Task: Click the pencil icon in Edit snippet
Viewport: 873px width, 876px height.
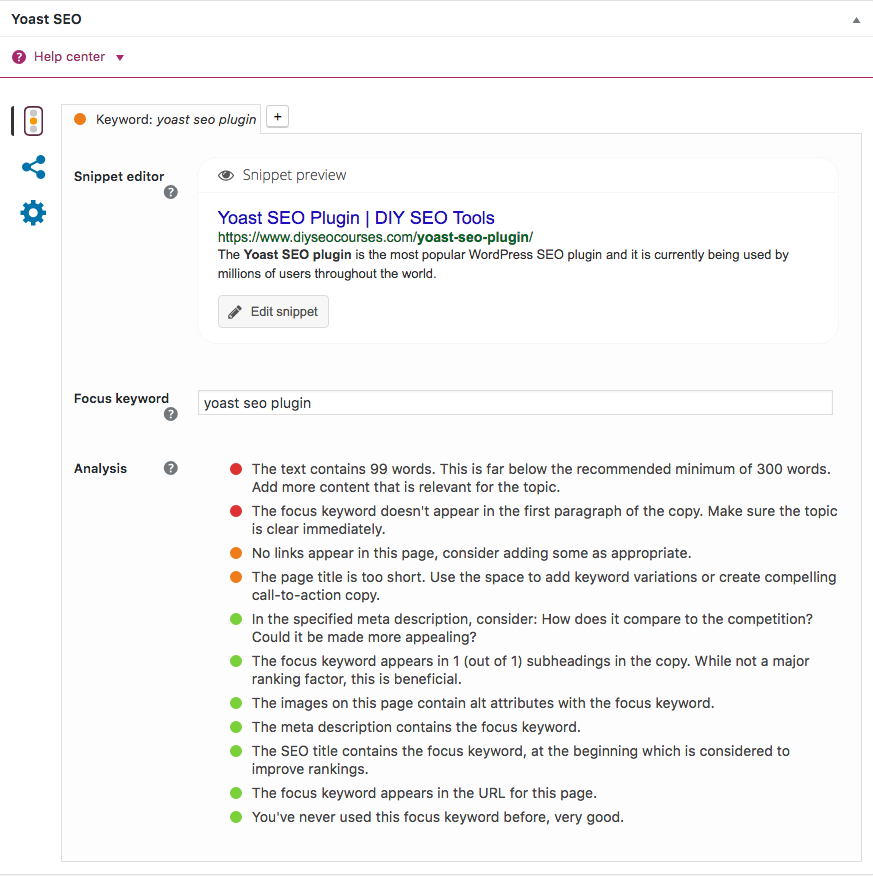Action: tap(235, 312)
